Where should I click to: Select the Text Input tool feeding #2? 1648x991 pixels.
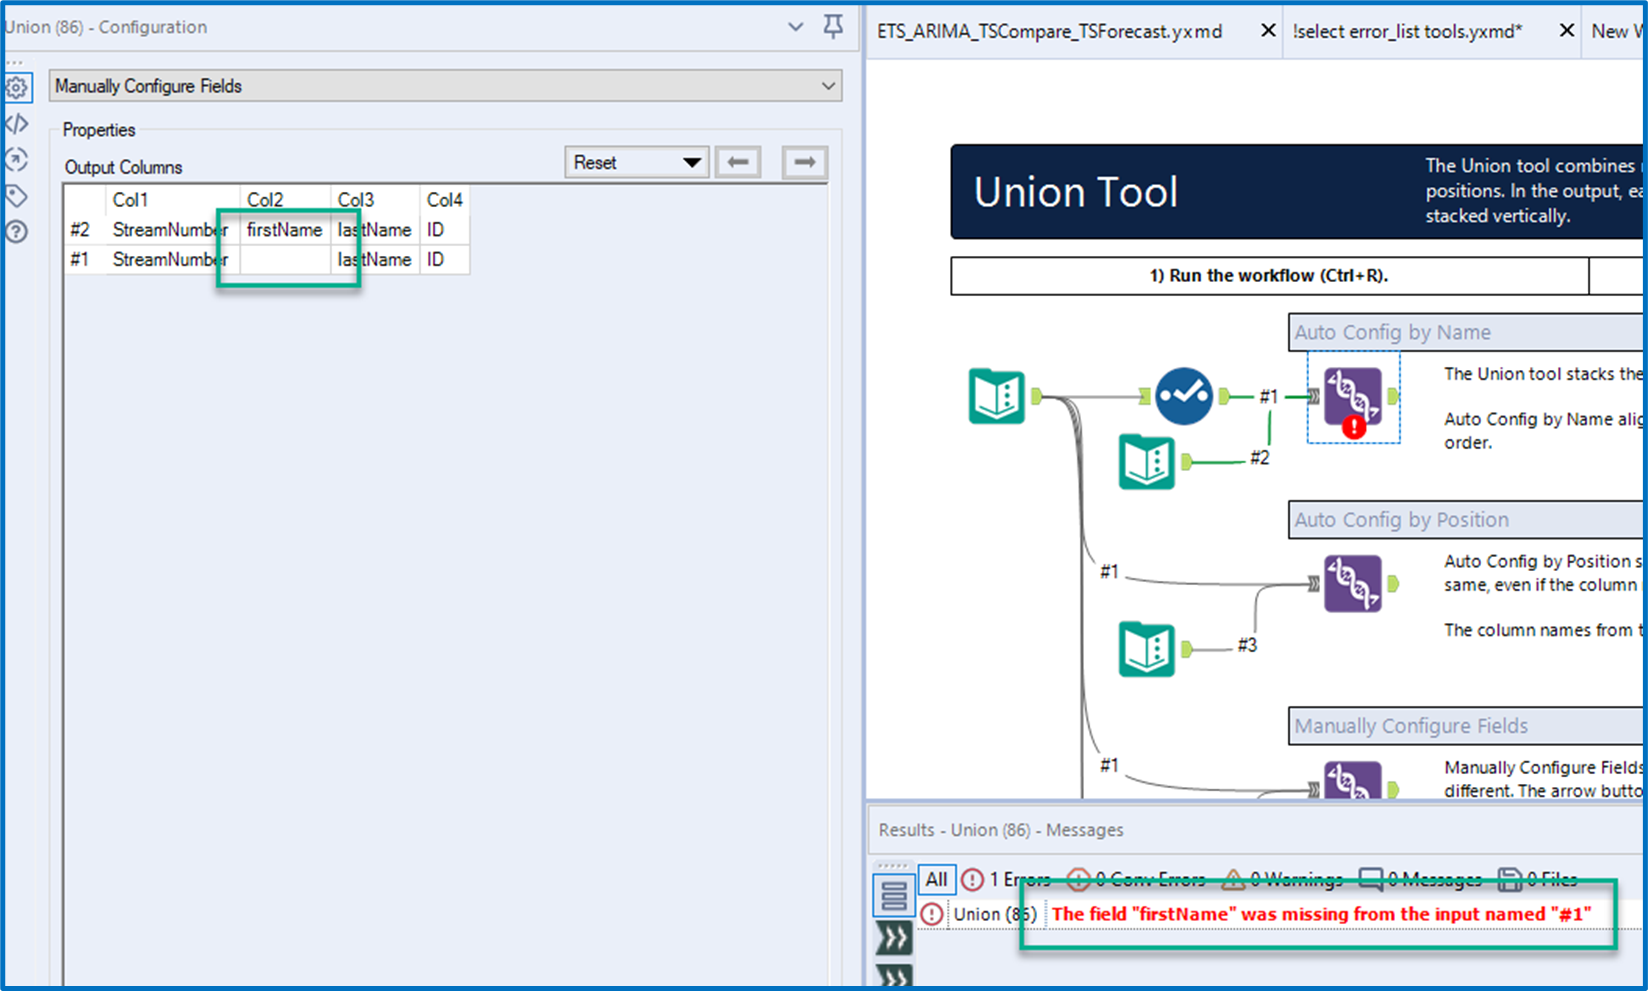1146,462
